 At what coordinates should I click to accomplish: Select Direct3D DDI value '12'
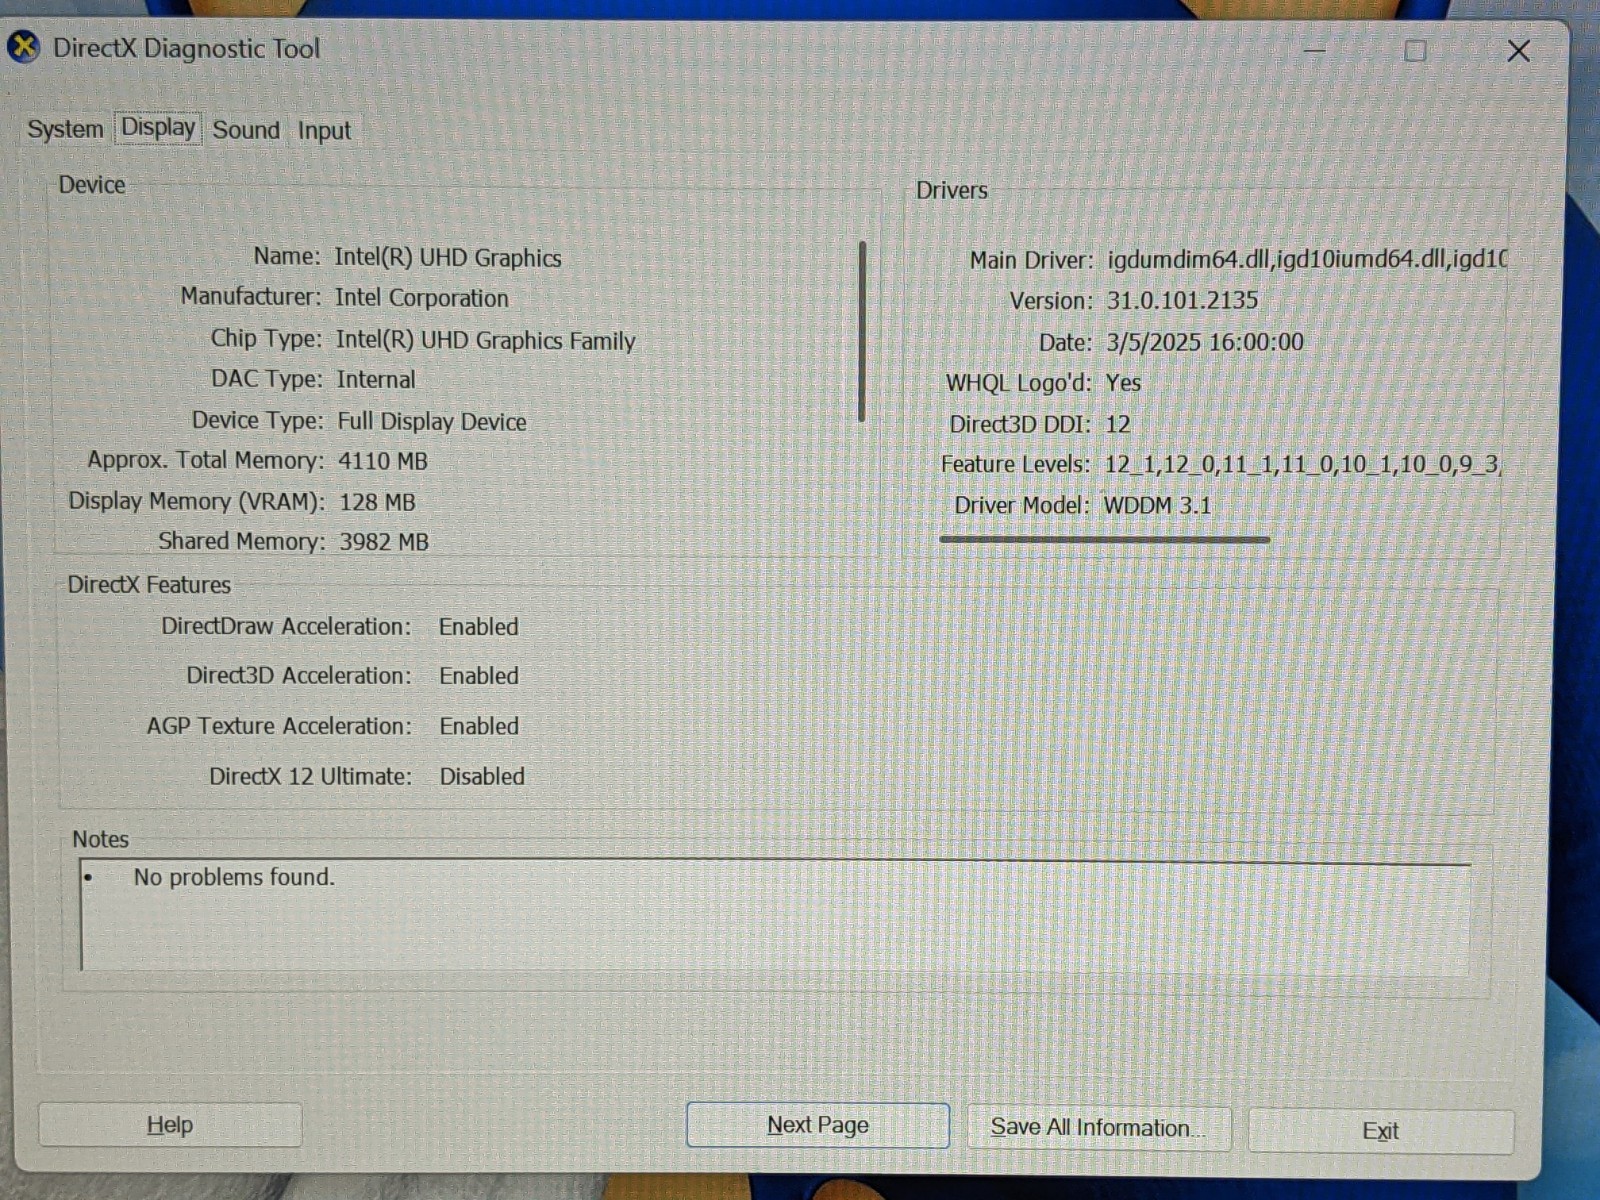(1117, 424)
